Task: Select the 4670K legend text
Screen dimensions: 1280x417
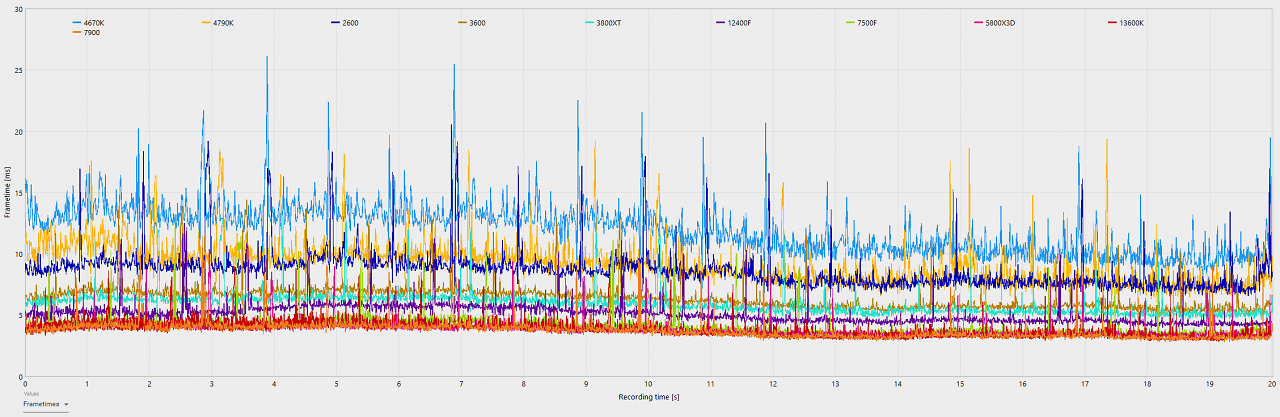Action: (x=95, y=22)
